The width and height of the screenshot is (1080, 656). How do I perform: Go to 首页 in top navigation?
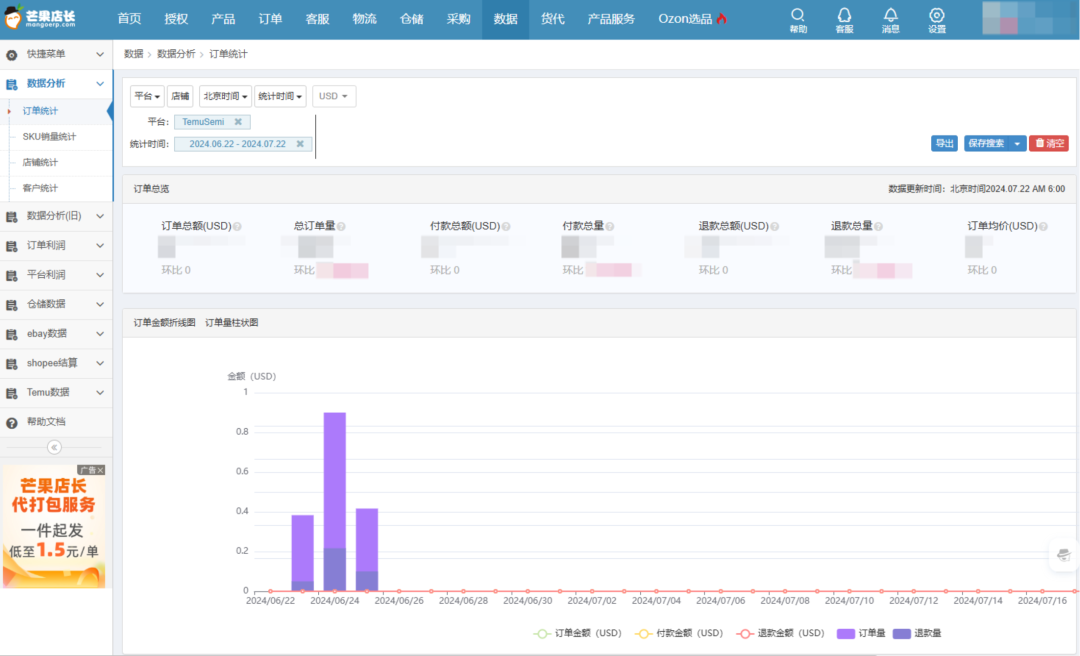coord(129,19)
